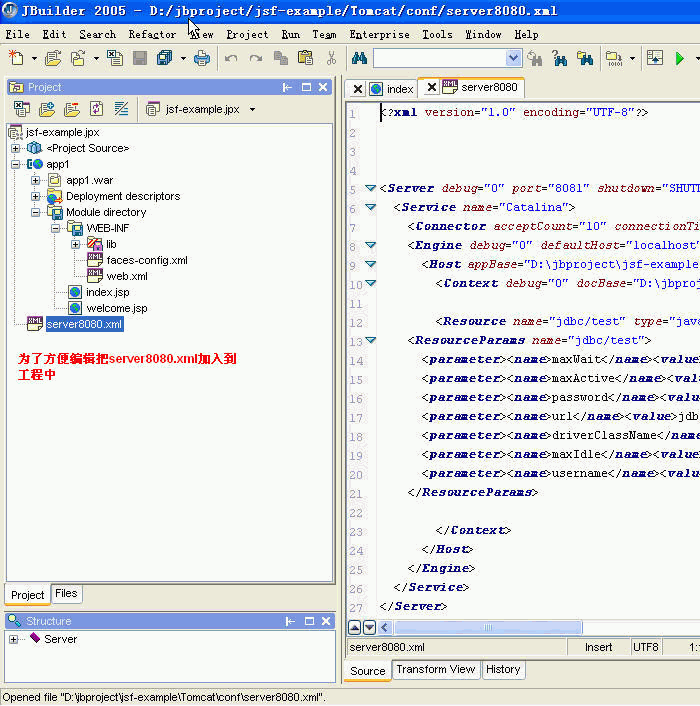This screenshot has height=706, width=700.
Task: Open the Refactor menu
Action: (152, 35)
